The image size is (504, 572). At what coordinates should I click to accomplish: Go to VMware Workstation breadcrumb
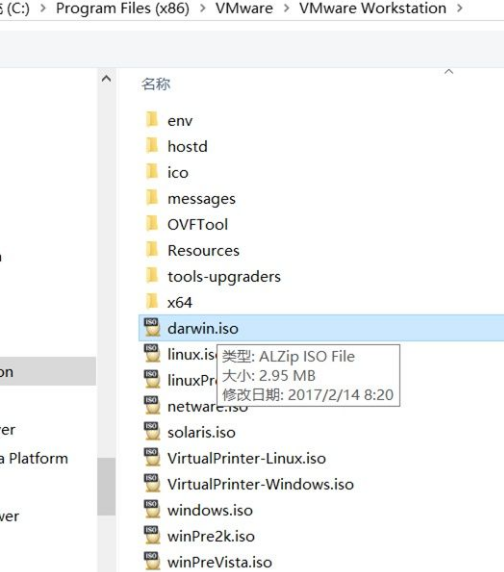tap(373, 8)
